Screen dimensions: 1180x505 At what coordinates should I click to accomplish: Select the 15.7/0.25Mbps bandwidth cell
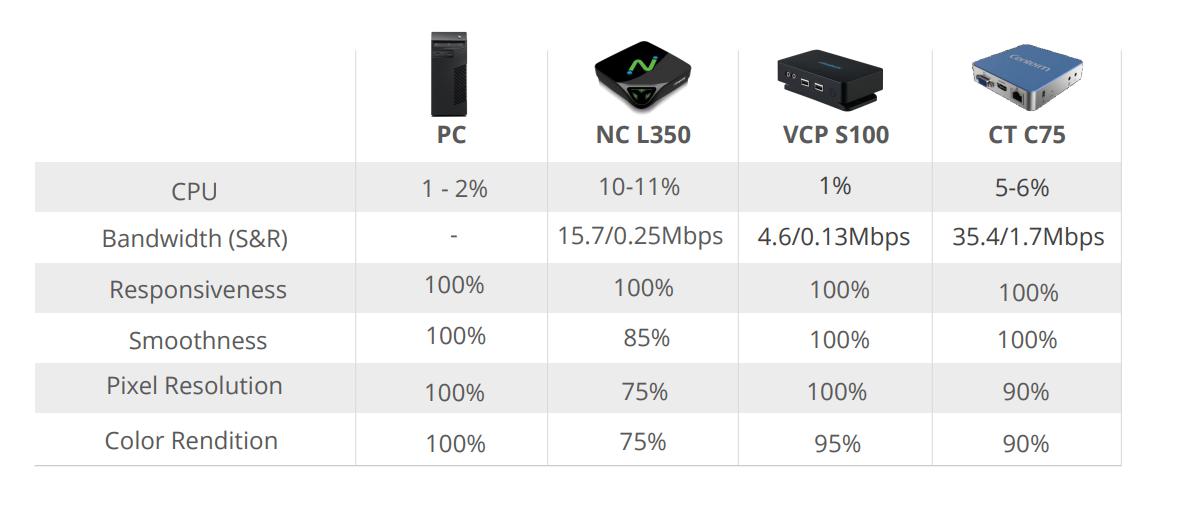[x=640, y=236]
